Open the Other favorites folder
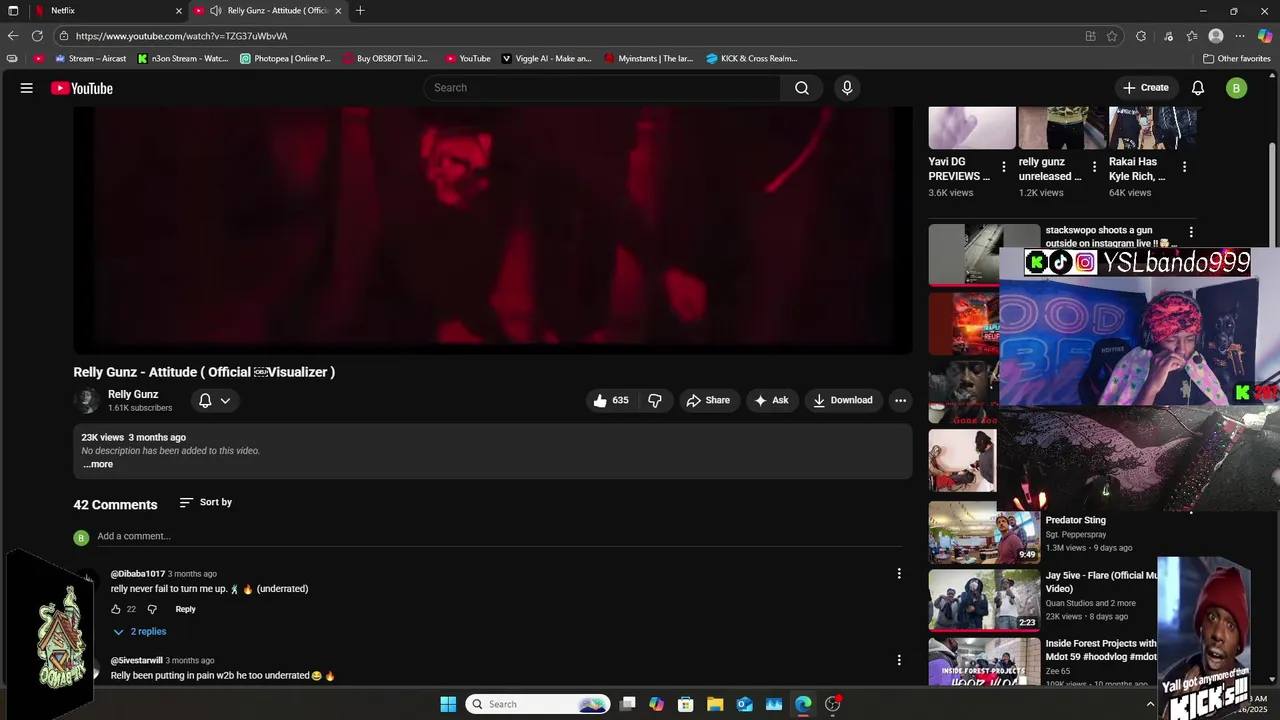 click(x=1237, y=59)
